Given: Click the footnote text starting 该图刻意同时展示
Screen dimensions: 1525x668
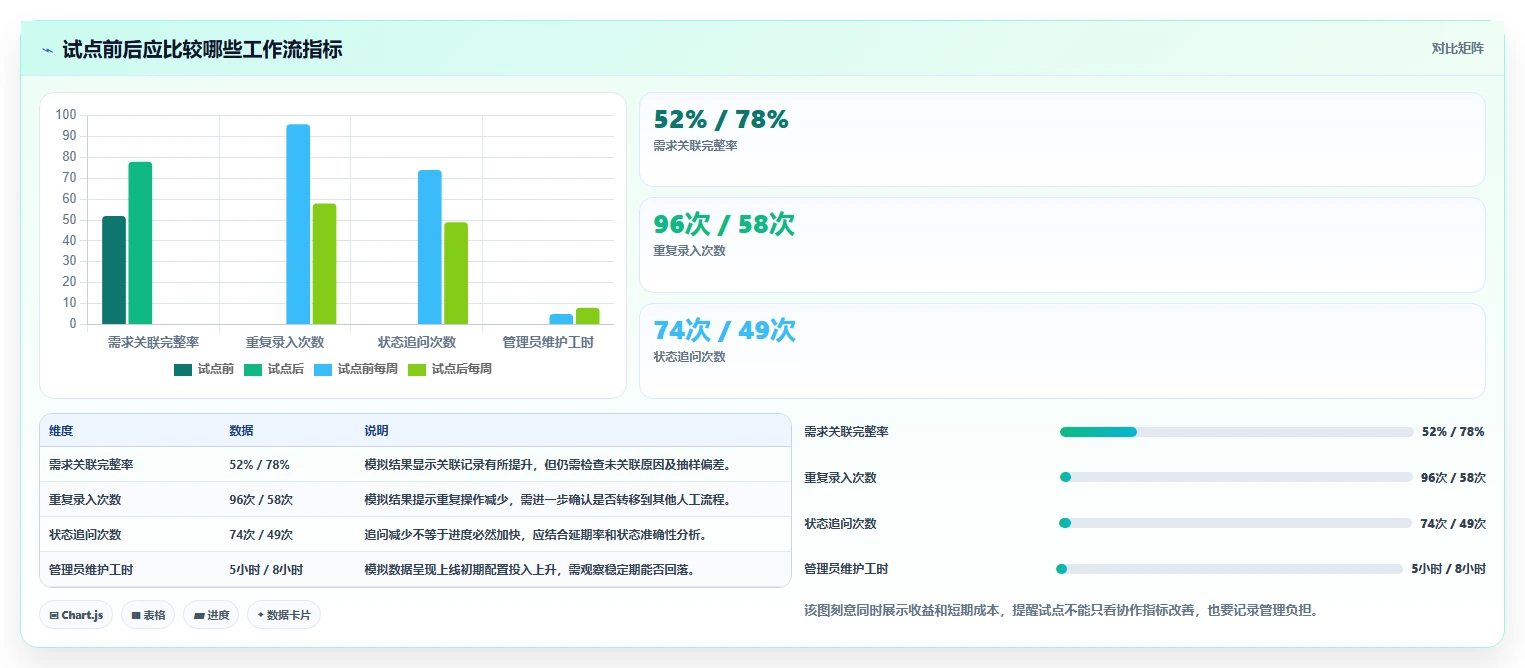Looking at the screenshot, I should (x=1061, y=609).
